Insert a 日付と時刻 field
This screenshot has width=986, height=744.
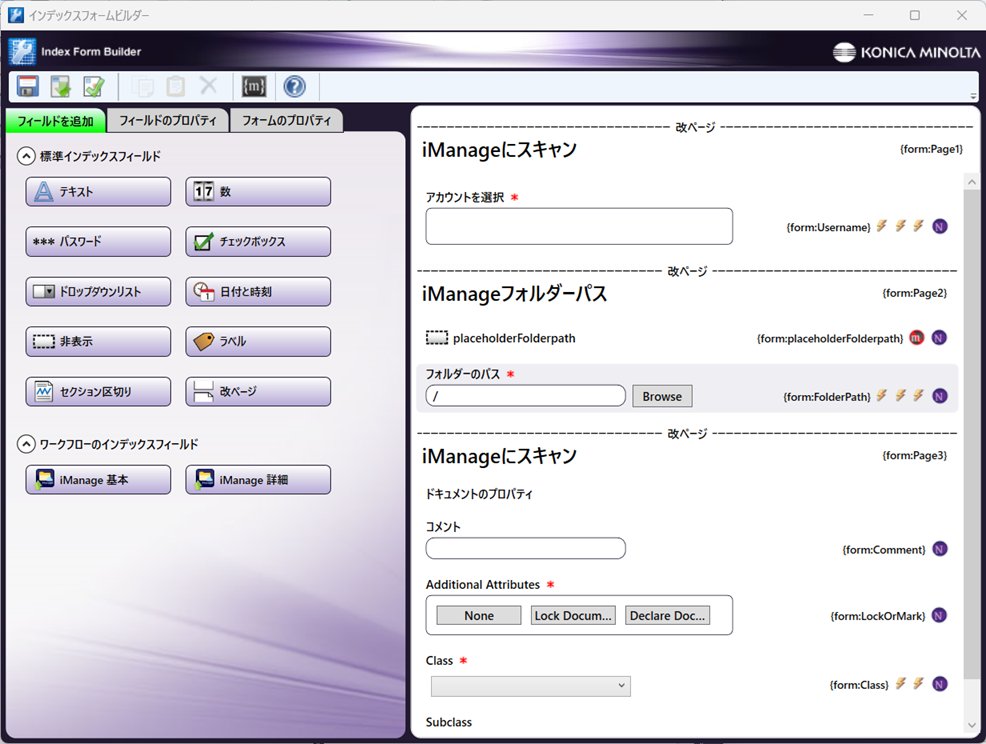pos(257,291)
